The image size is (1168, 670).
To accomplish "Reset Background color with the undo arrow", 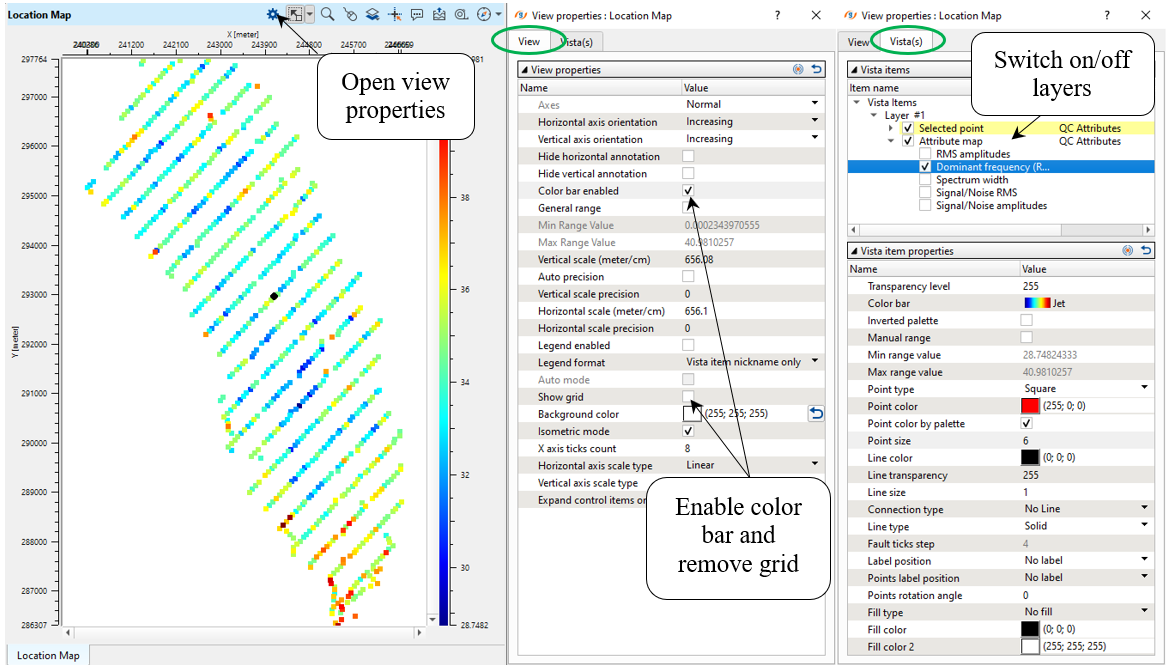I will point(816,413).
